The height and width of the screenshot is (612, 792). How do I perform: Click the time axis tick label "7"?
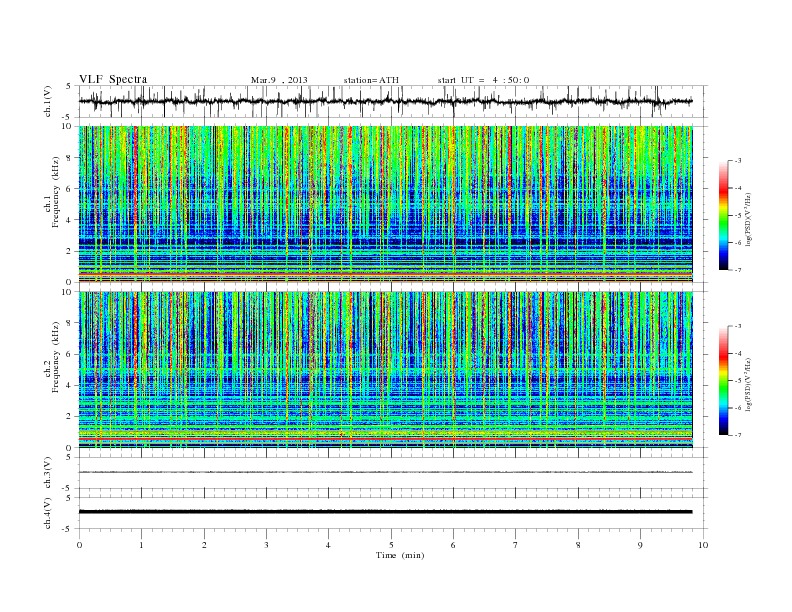click(x=516, y=545)
